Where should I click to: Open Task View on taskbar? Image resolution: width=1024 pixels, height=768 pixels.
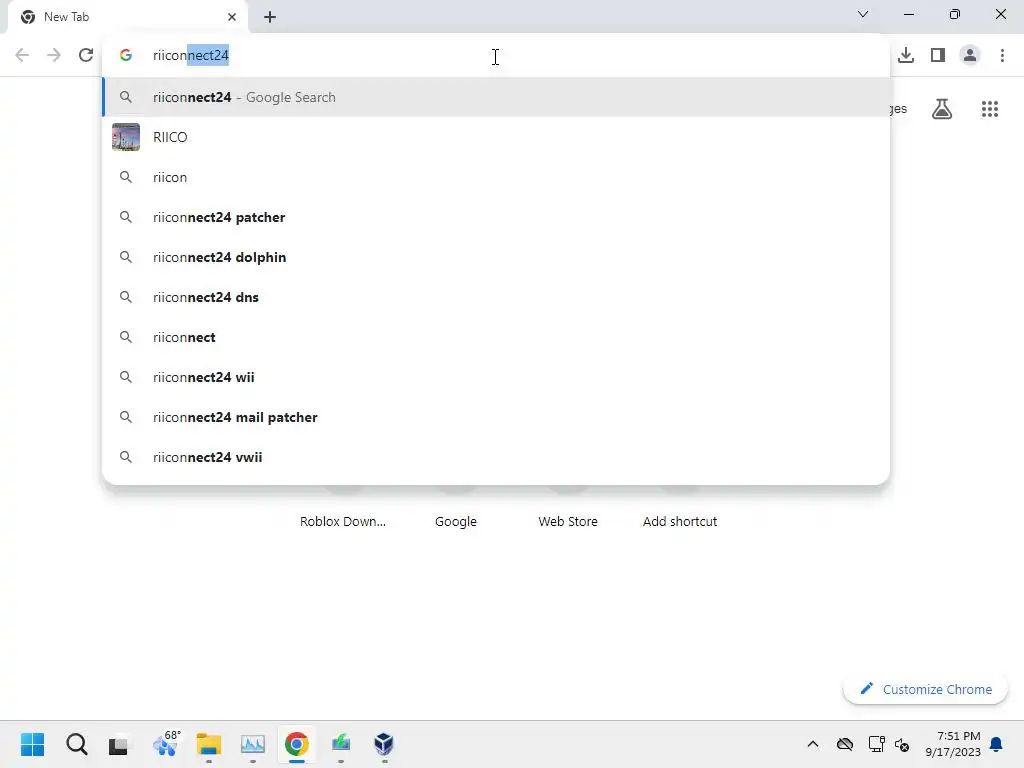tap(119, 744)
